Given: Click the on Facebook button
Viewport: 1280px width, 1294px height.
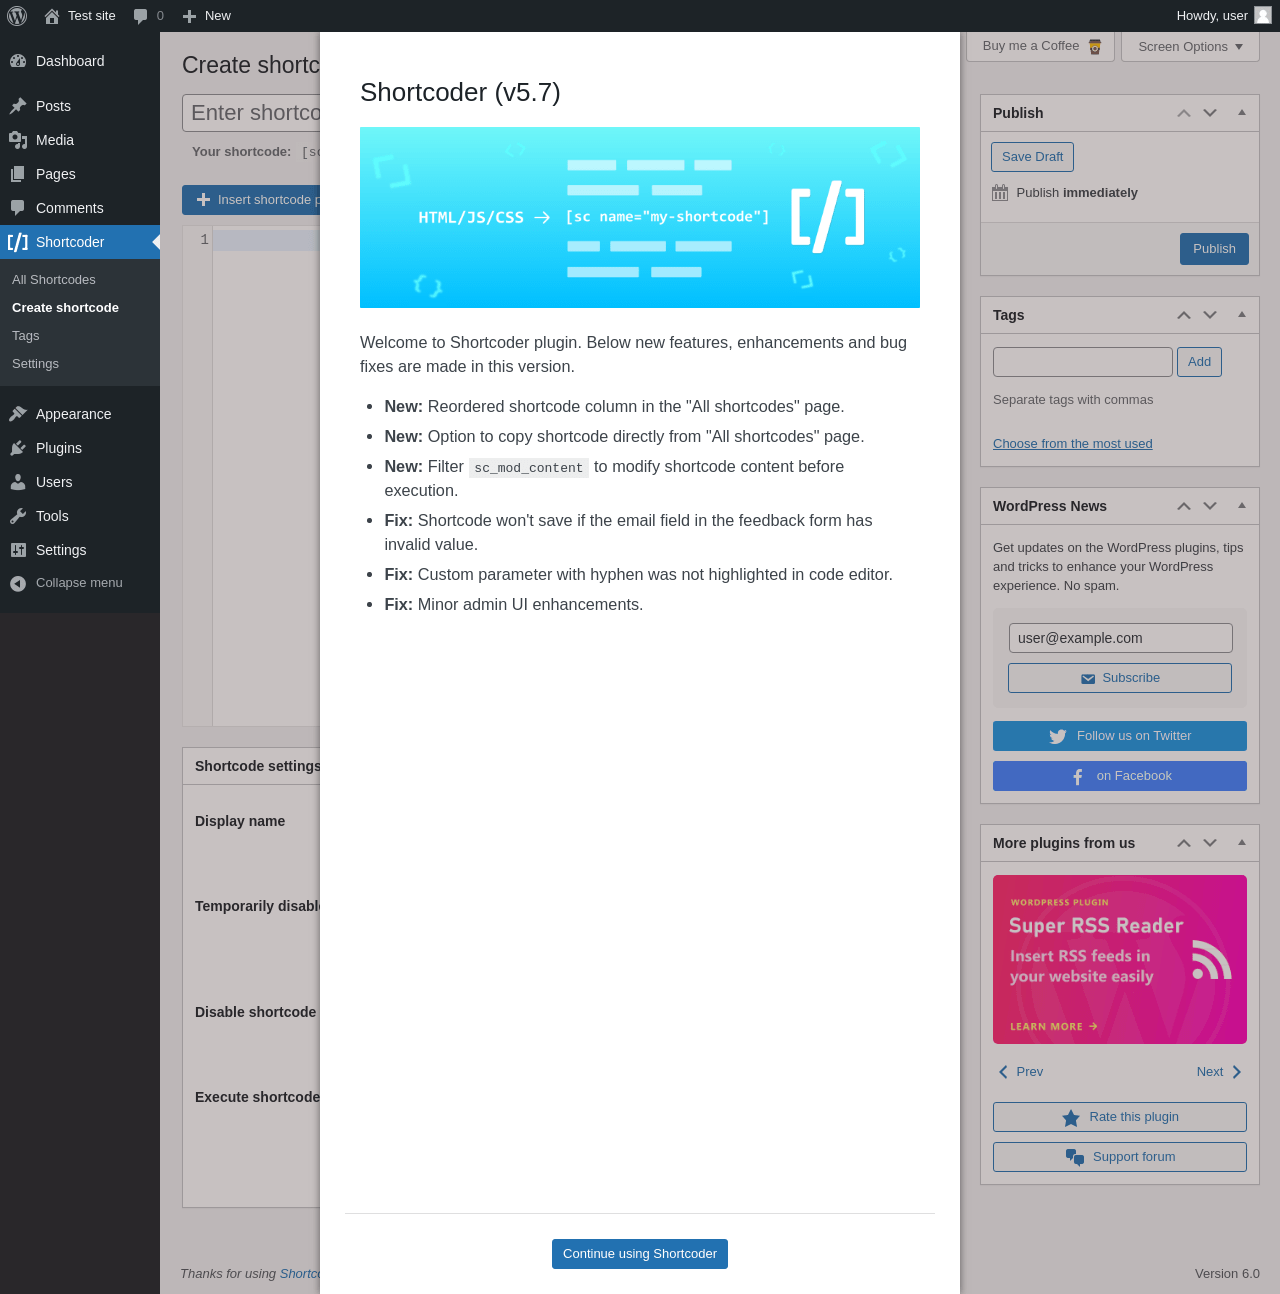Looking at the screenshot, I should coord(1120,776).
